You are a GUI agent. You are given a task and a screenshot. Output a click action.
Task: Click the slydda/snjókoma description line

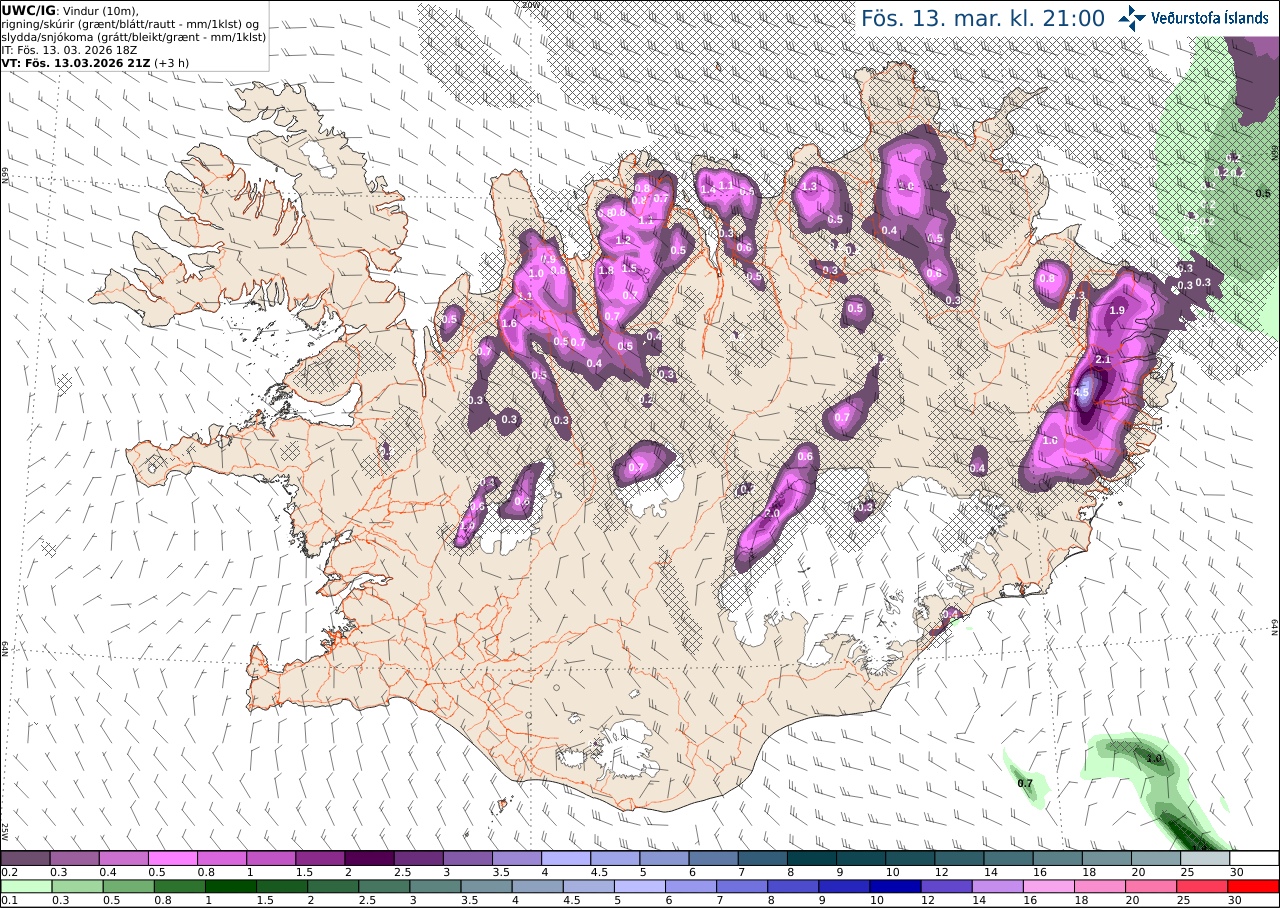pos(134,37)
